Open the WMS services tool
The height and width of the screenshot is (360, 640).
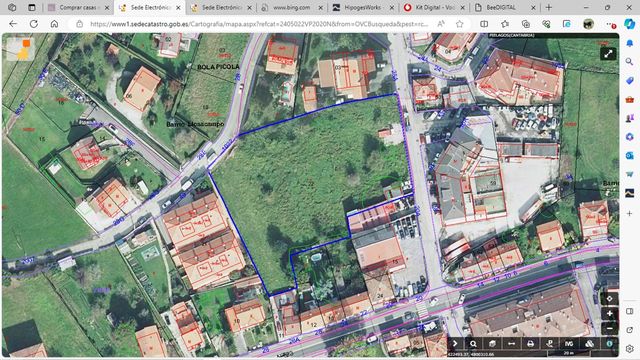point(569,344)
